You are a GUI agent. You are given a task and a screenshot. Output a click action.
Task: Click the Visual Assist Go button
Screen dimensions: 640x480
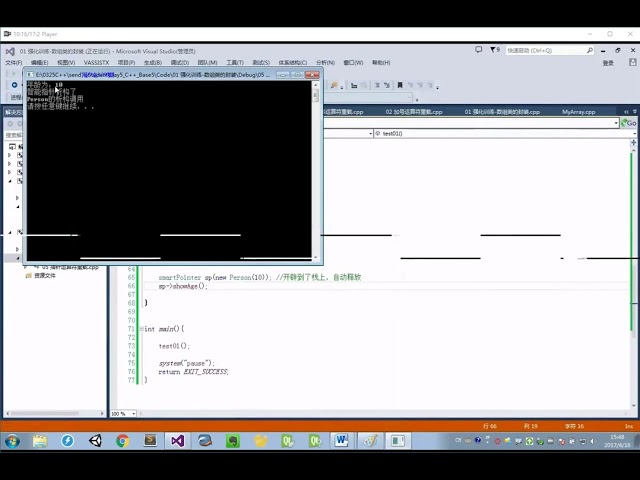coord(629,123)
